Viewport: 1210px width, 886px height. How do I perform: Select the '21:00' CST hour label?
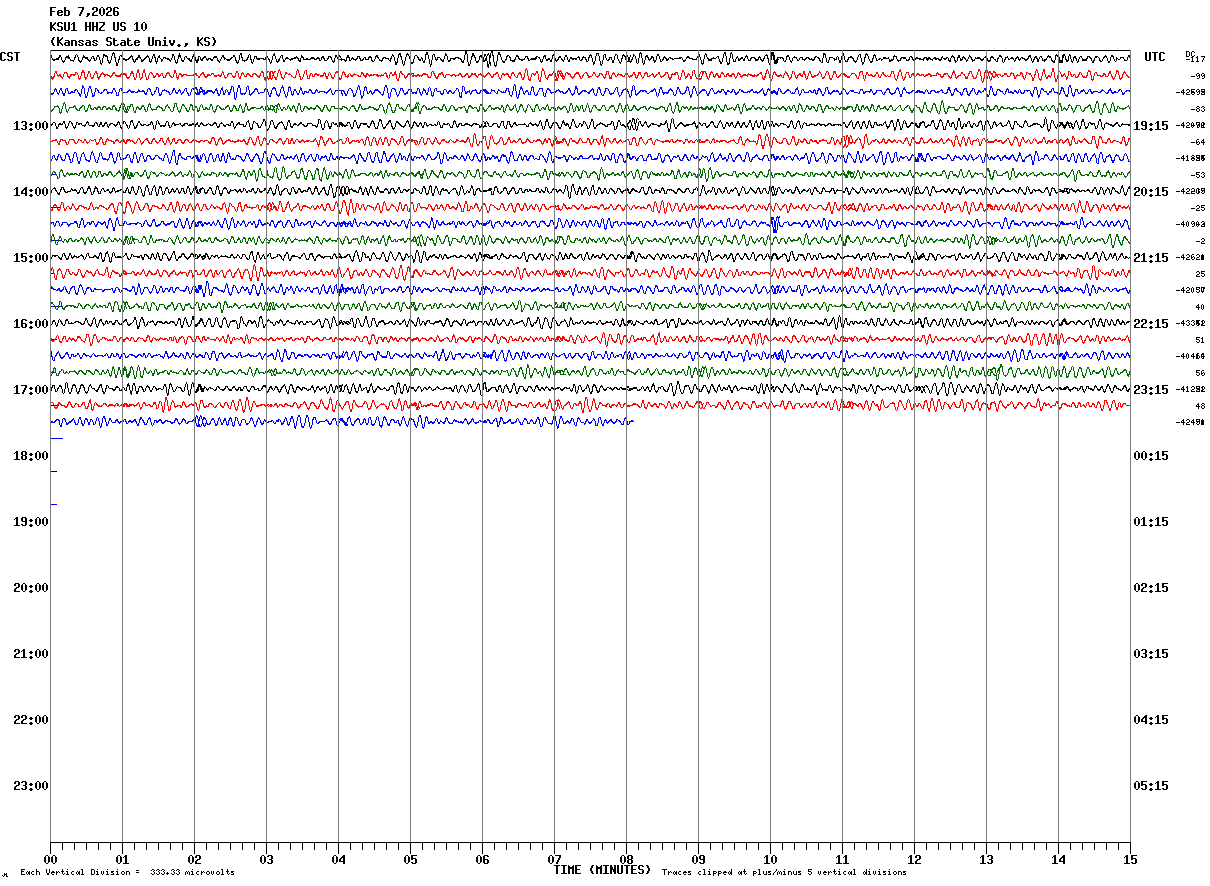point(31,654)
